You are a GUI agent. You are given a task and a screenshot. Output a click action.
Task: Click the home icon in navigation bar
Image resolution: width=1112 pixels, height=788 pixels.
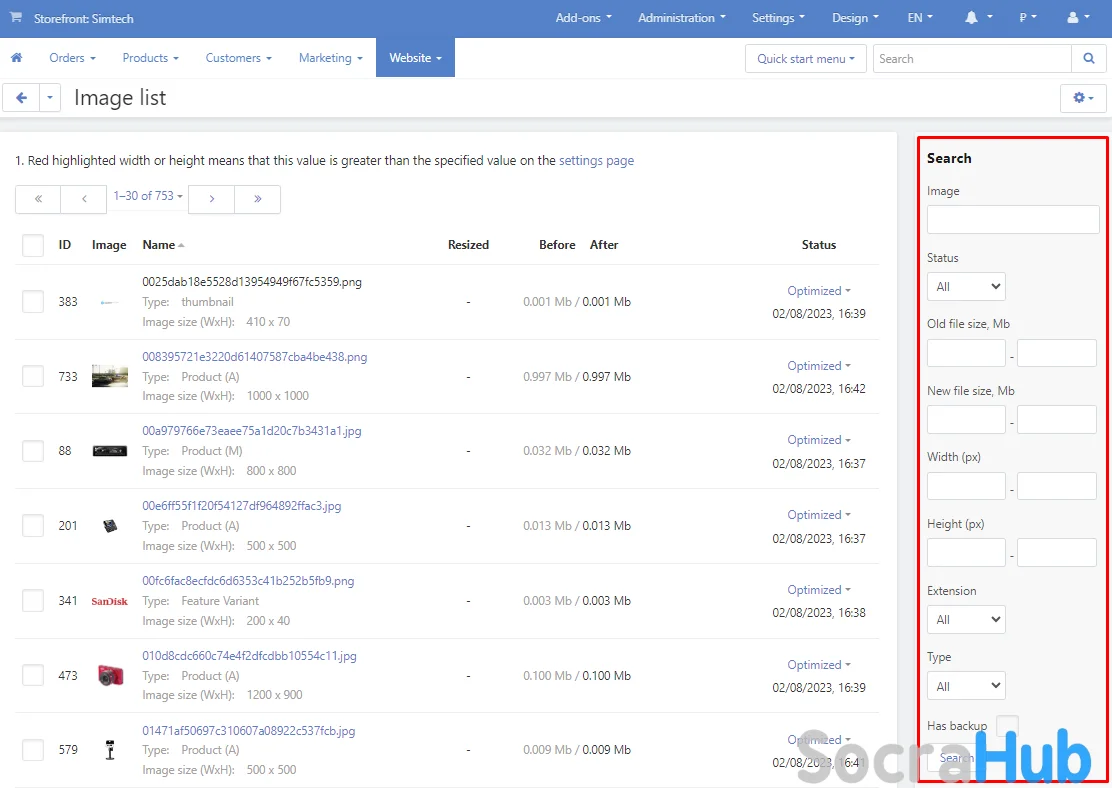(x=16, y=58)
